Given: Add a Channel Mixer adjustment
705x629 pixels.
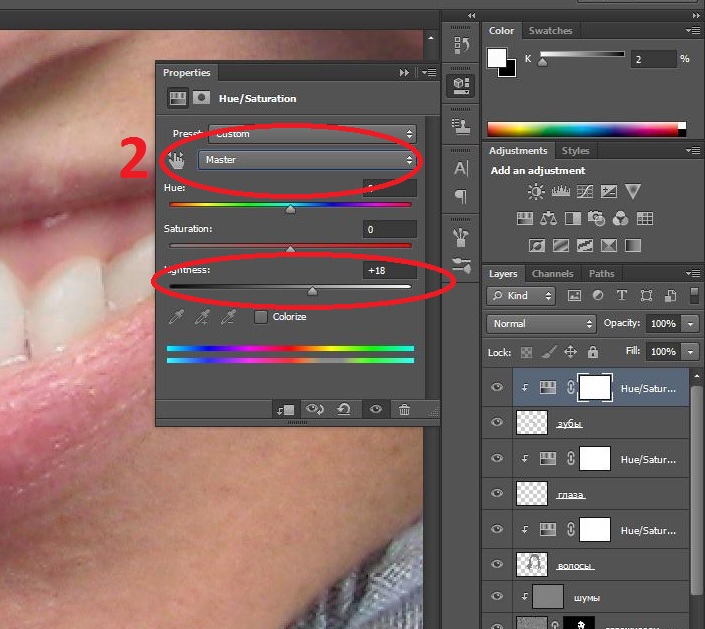Looking at the screenshot, I should pyautogui.click(x=620, y=219).
